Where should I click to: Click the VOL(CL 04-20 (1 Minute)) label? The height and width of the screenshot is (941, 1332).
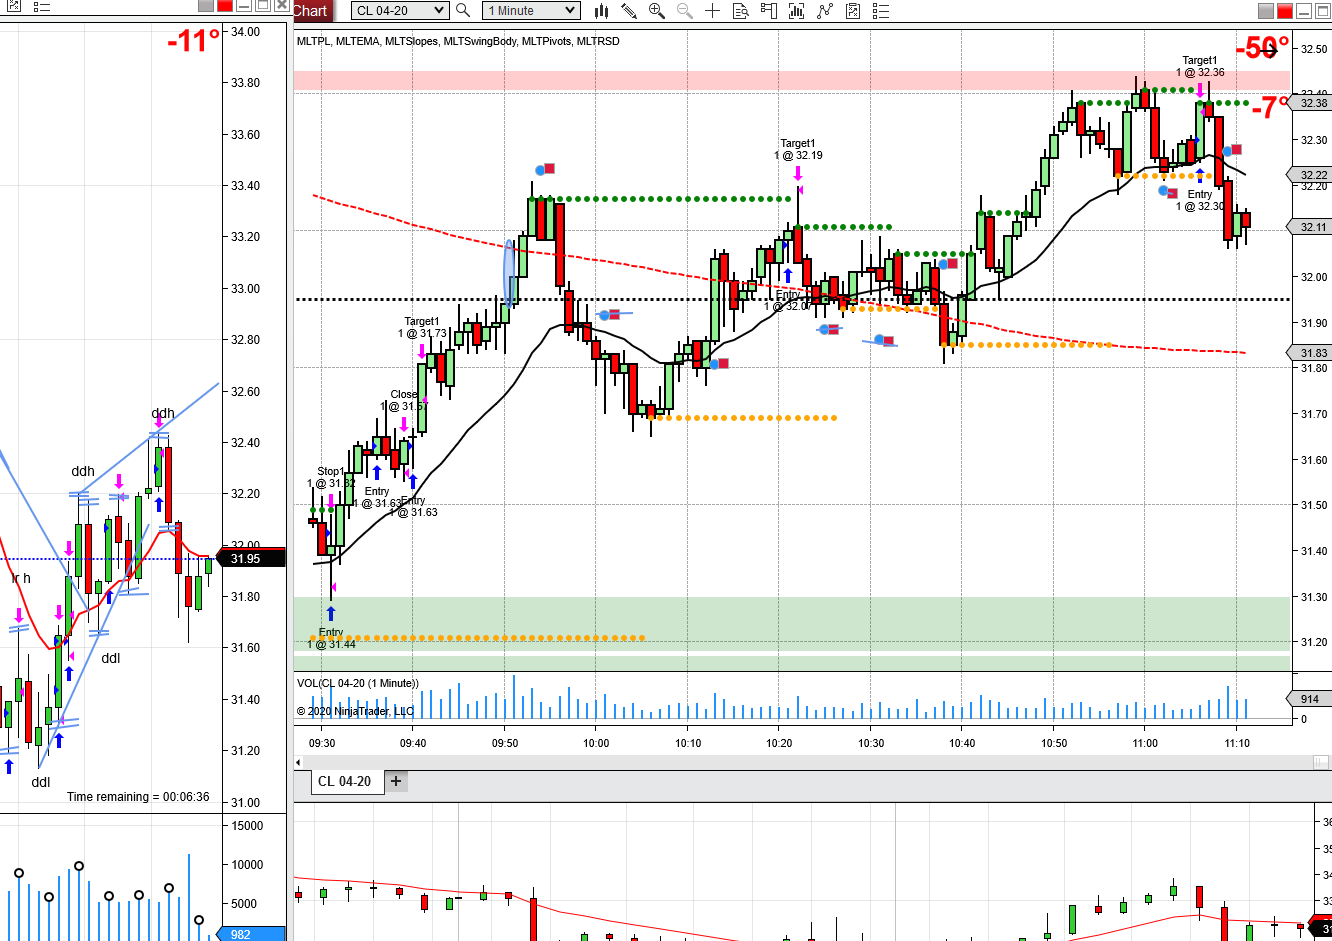click(x=358, y=683)
